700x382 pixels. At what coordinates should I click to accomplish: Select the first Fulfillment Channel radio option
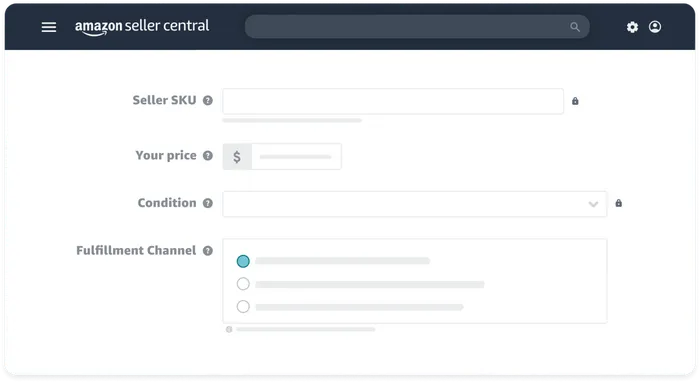tap(243, 261)
